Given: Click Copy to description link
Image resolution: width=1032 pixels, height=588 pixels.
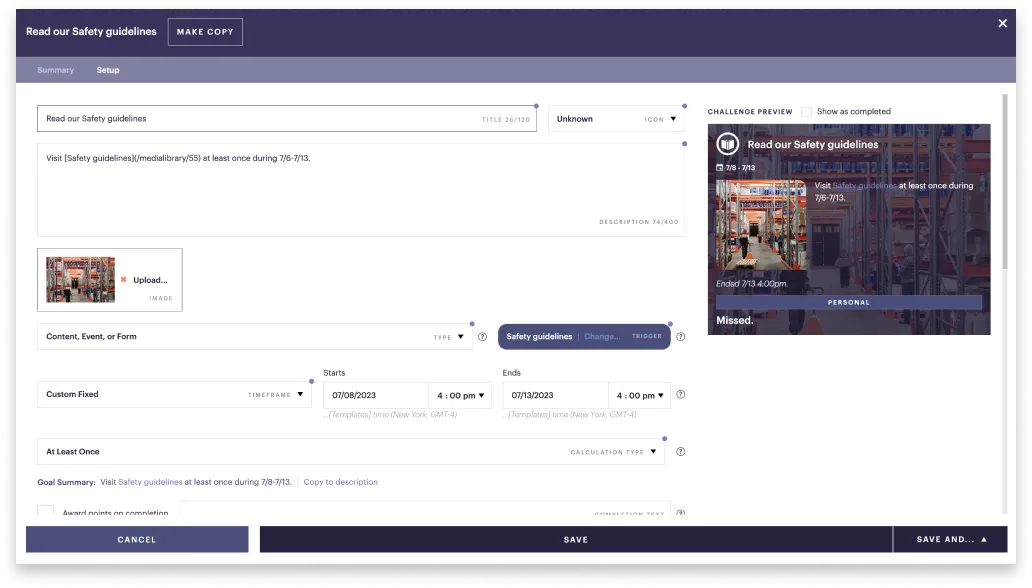Looking at the screenshot, I should point(340,482).
